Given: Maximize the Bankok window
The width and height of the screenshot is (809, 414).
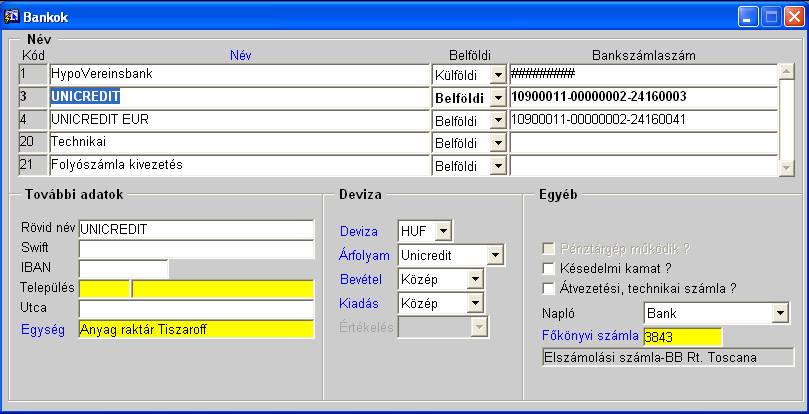Looking at the screenshot, I should [x=771, y=18].
